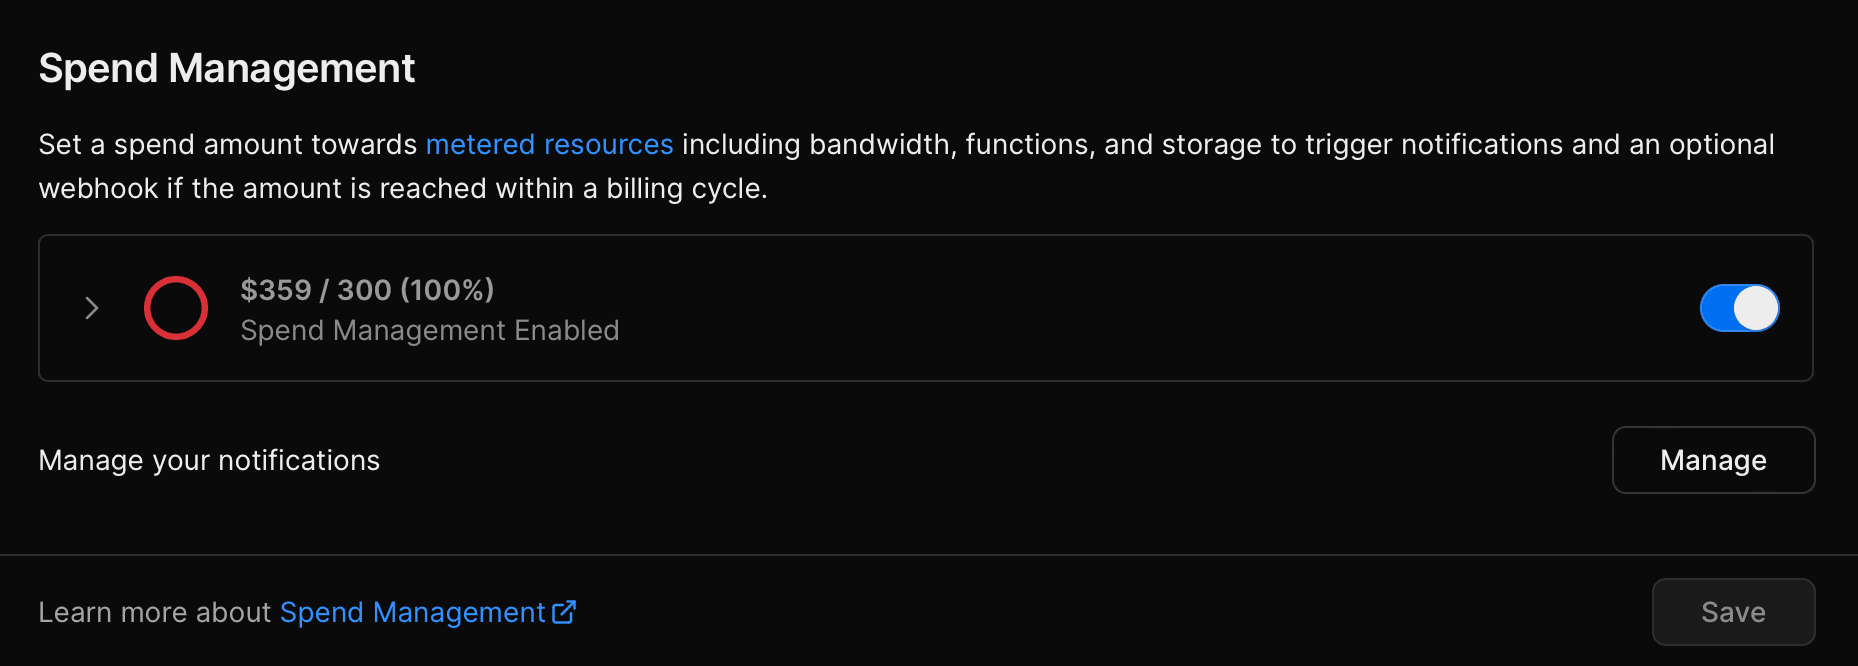Switch off Spend Management enabled state
The width and height of the screenshot is (1858, 666).
pyautogui.click(x=1739, y=308)
